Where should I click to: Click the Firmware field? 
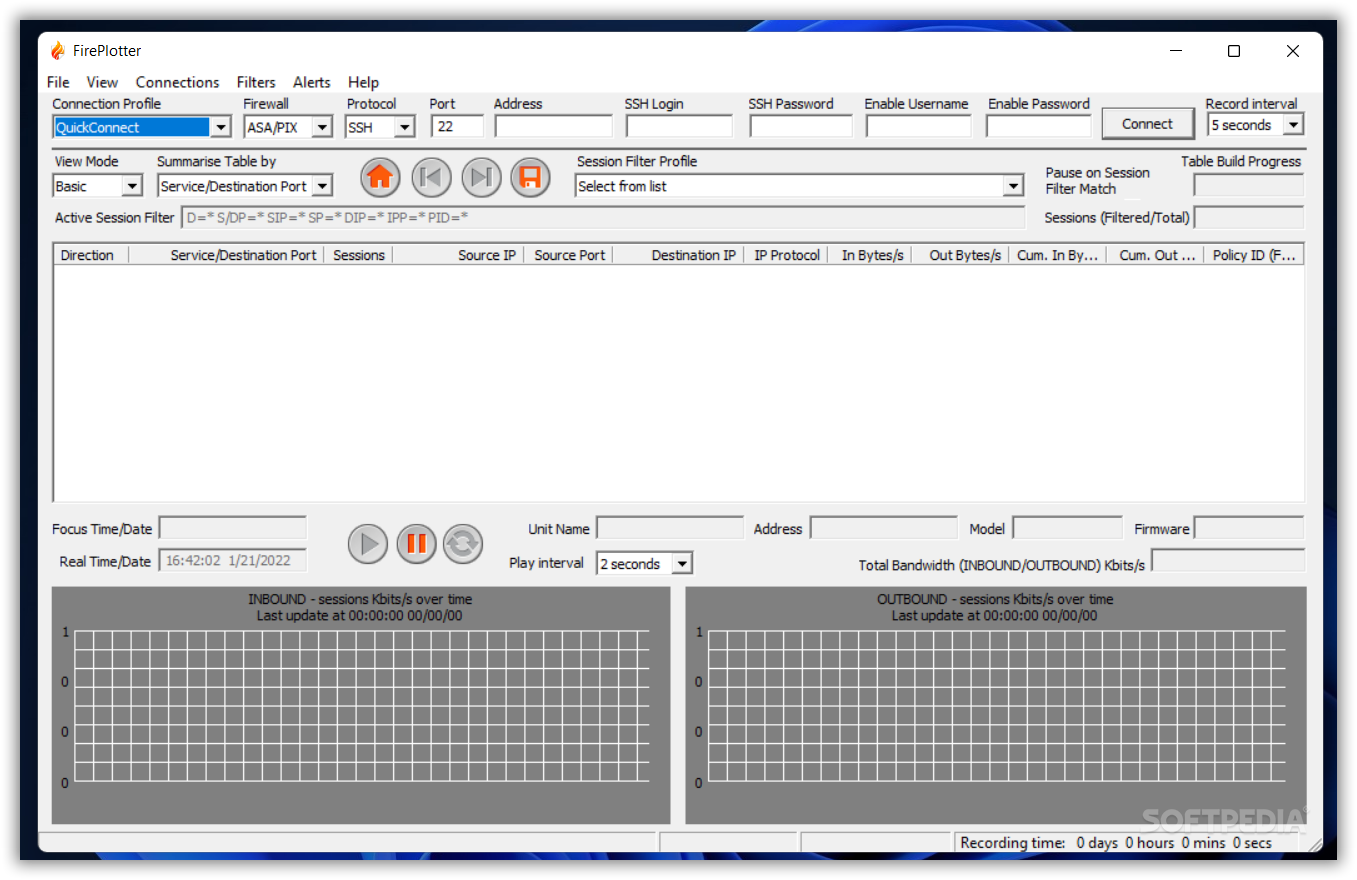1249,528
